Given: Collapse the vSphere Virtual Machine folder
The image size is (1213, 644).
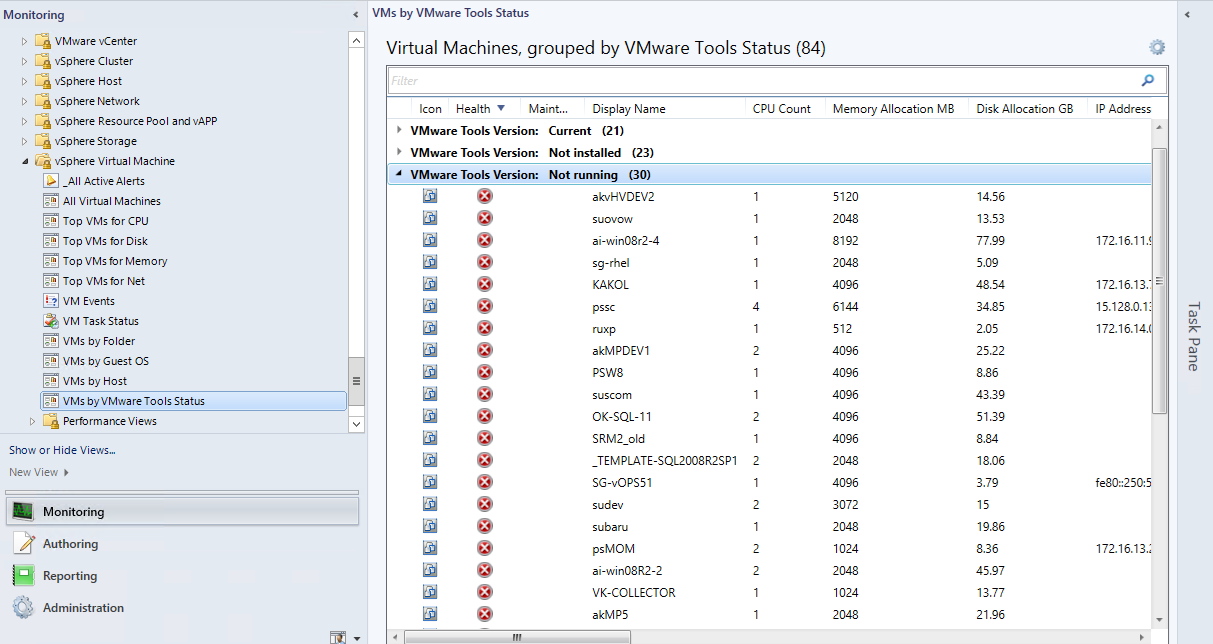Looking at the screenshot, I should [x=25, y=161].
